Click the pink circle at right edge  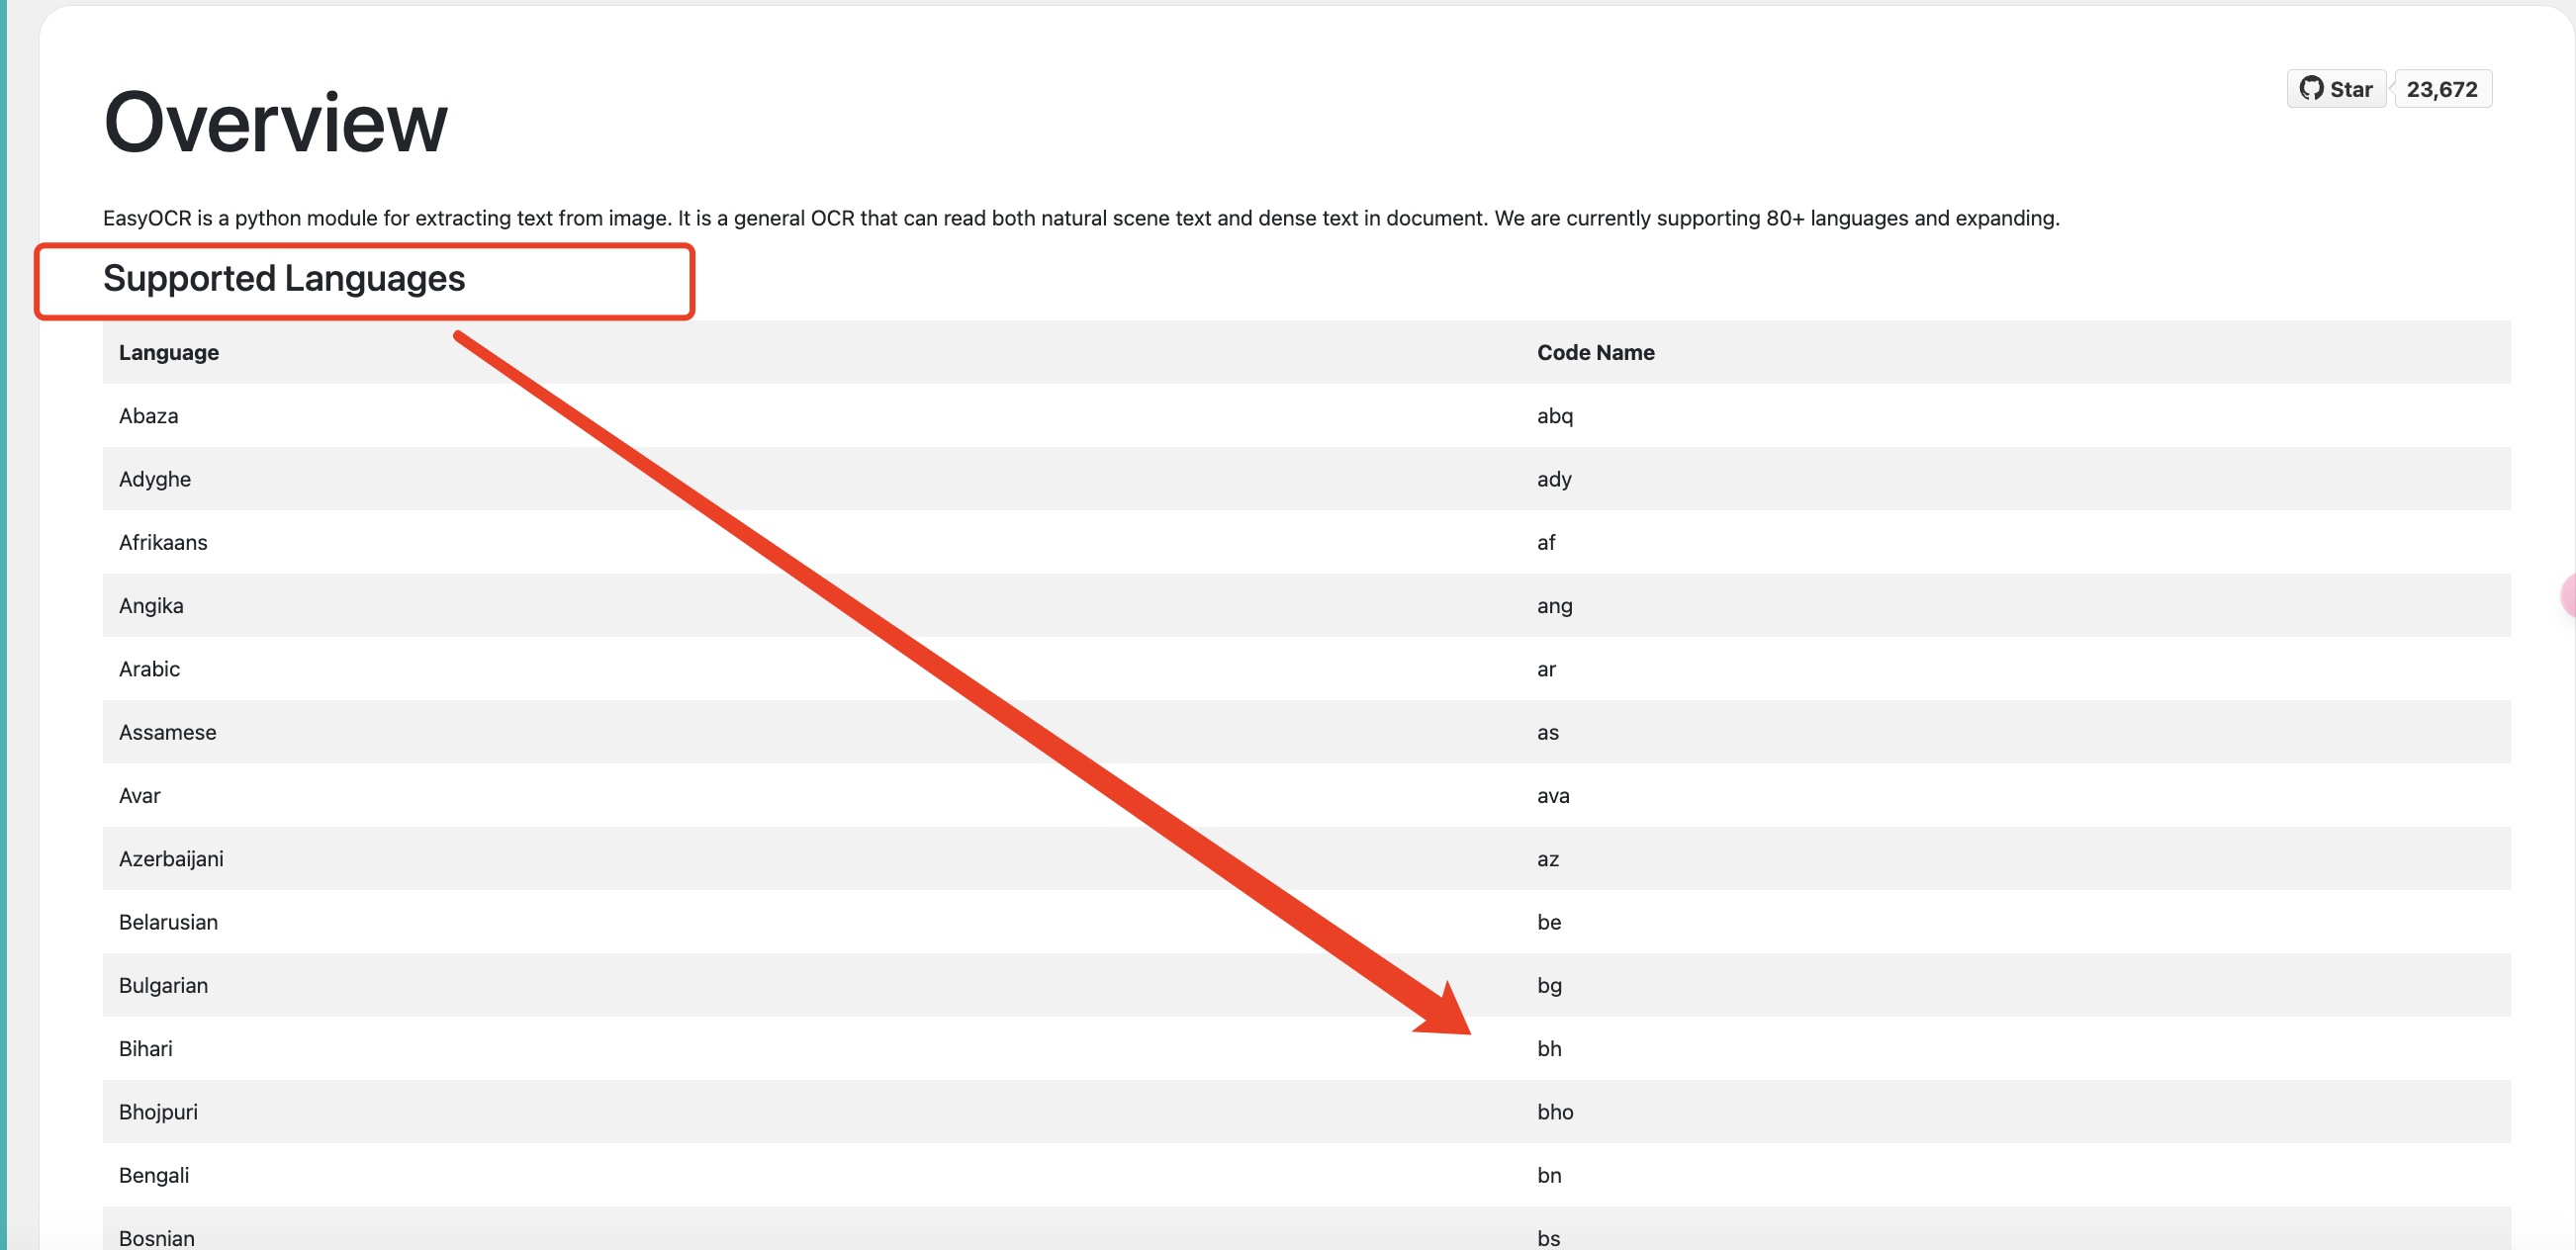[x=2566, y=596]
